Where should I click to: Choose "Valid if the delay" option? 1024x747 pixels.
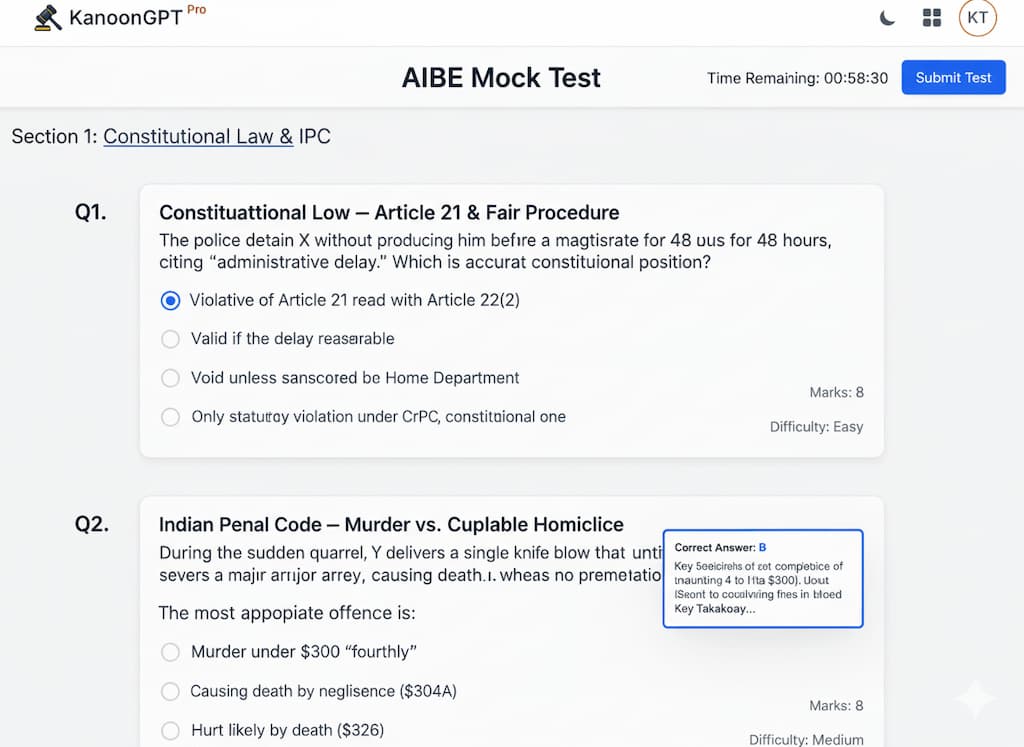171,339
